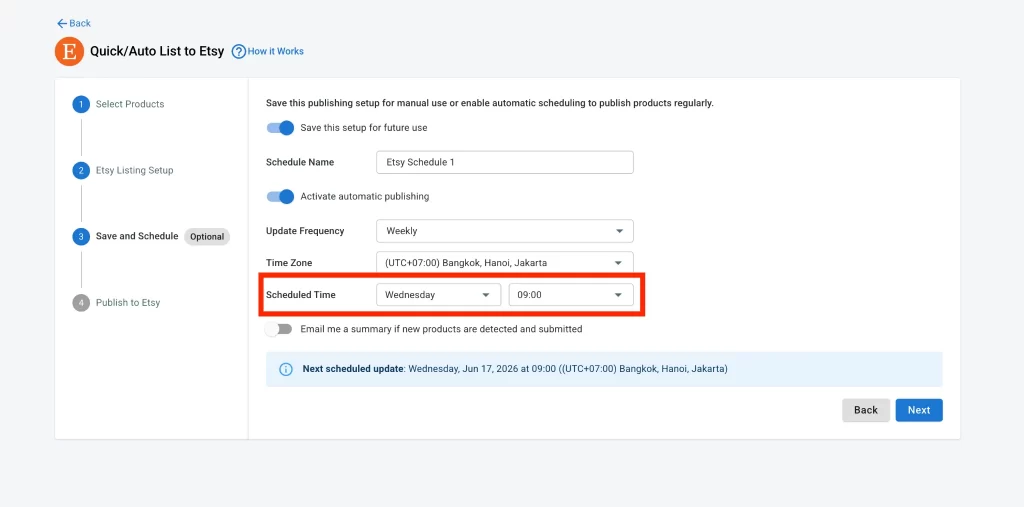Open the How it Works link
Screen dimensions: 1024x507
tap(276, 51)
